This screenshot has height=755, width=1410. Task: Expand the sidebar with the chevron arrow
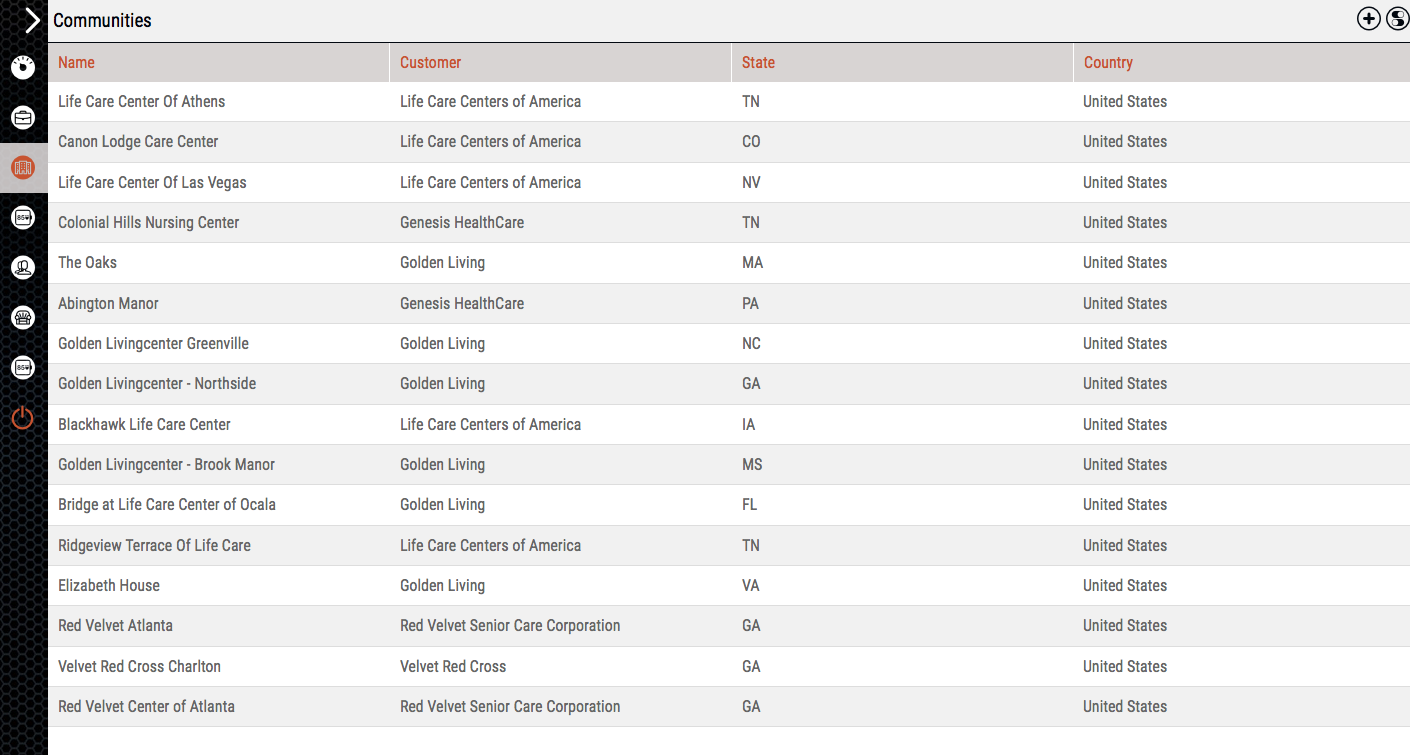(x=32, y=20)
